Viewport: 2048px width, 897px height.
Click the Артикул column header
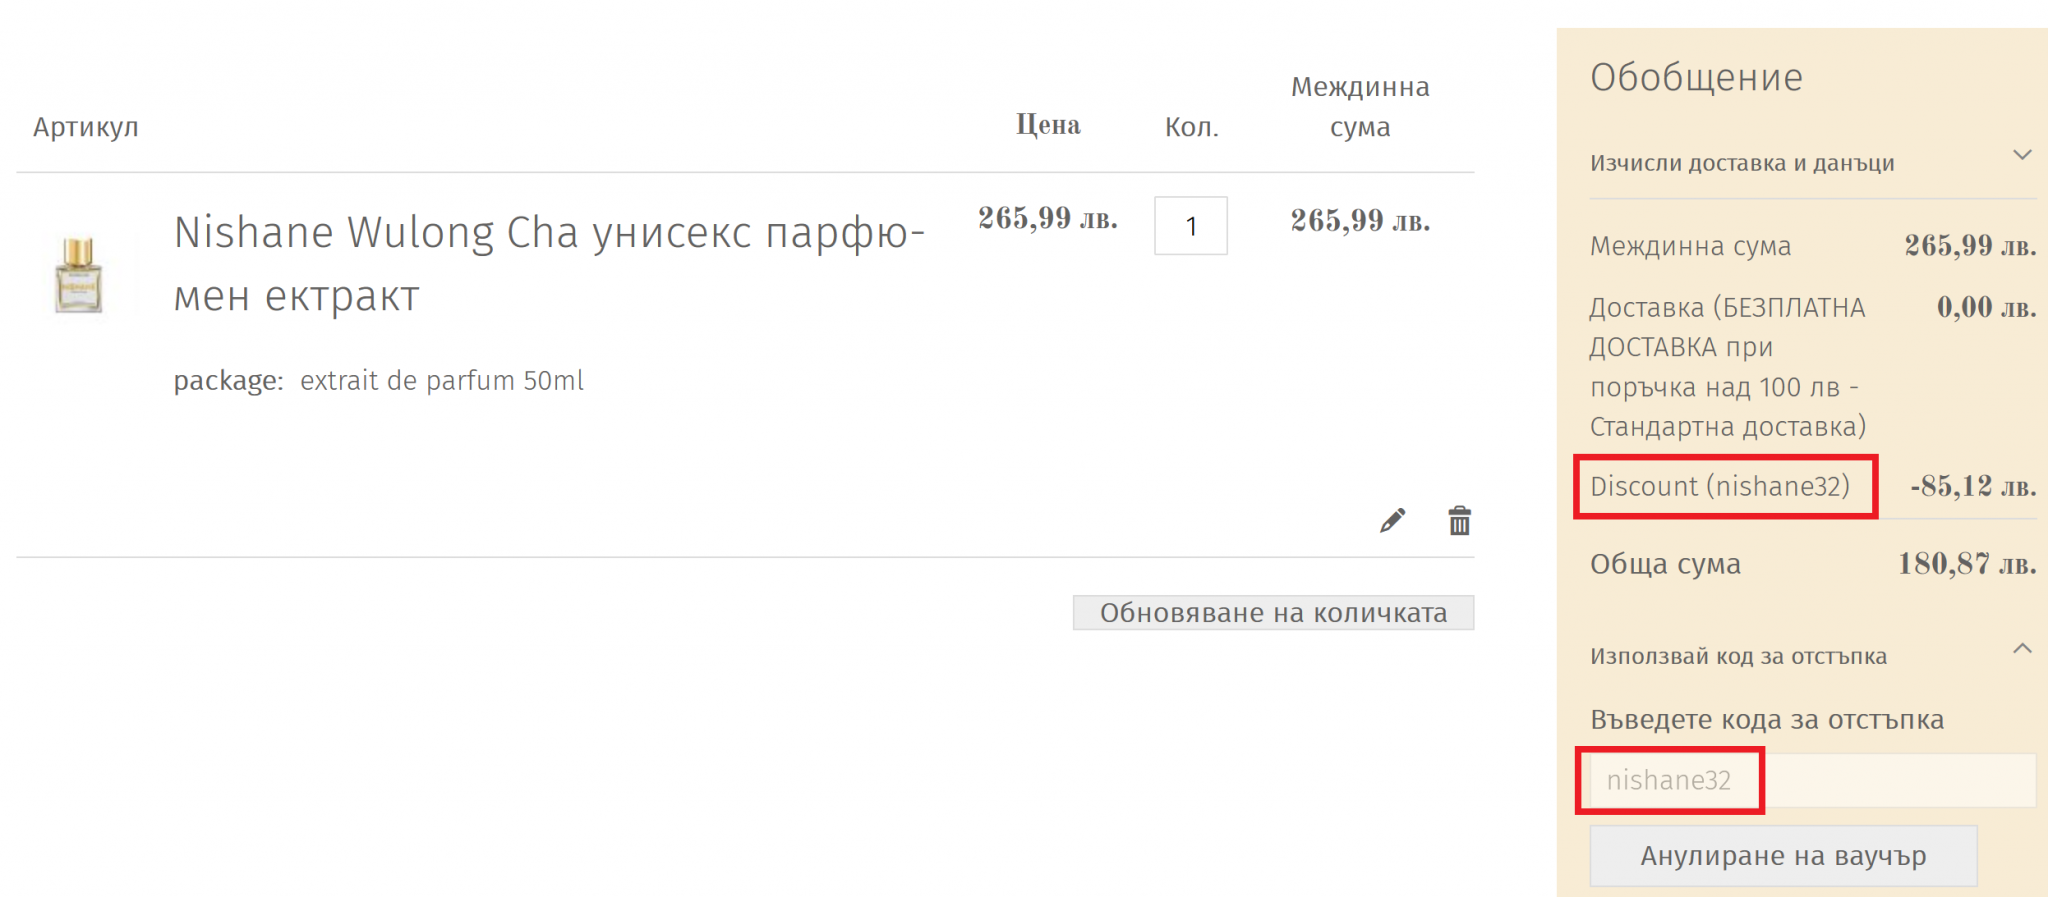[x=86, y=127]
